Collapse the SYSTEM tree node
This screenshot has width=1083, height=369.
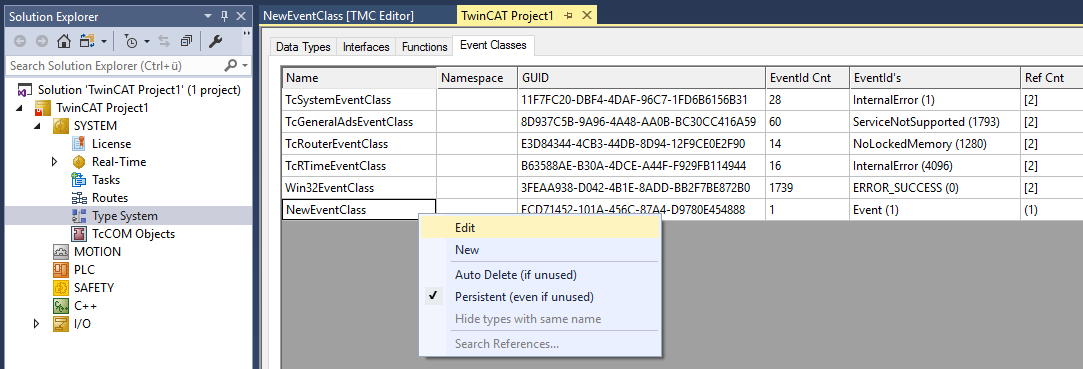click(37, 126)
